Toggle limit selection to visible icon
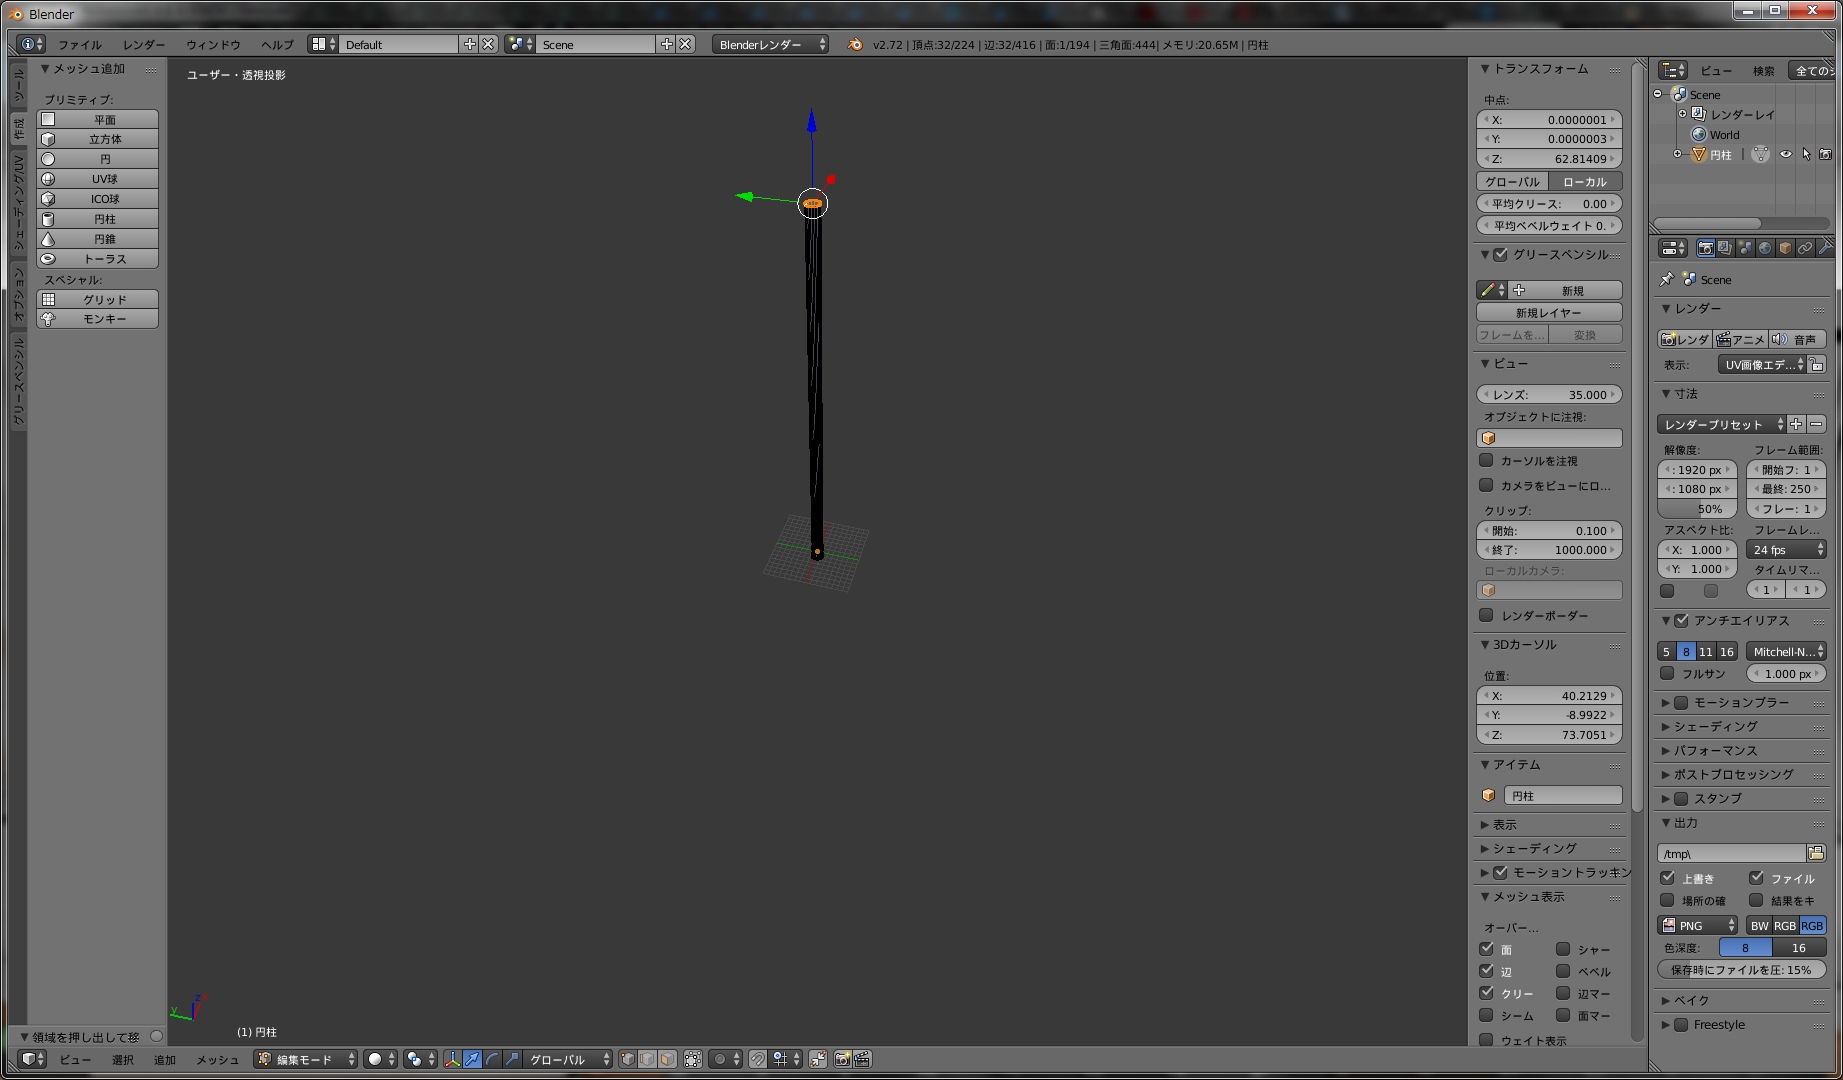The height and width of the screenshot is (1080, 1843). tap(692, 1059)
